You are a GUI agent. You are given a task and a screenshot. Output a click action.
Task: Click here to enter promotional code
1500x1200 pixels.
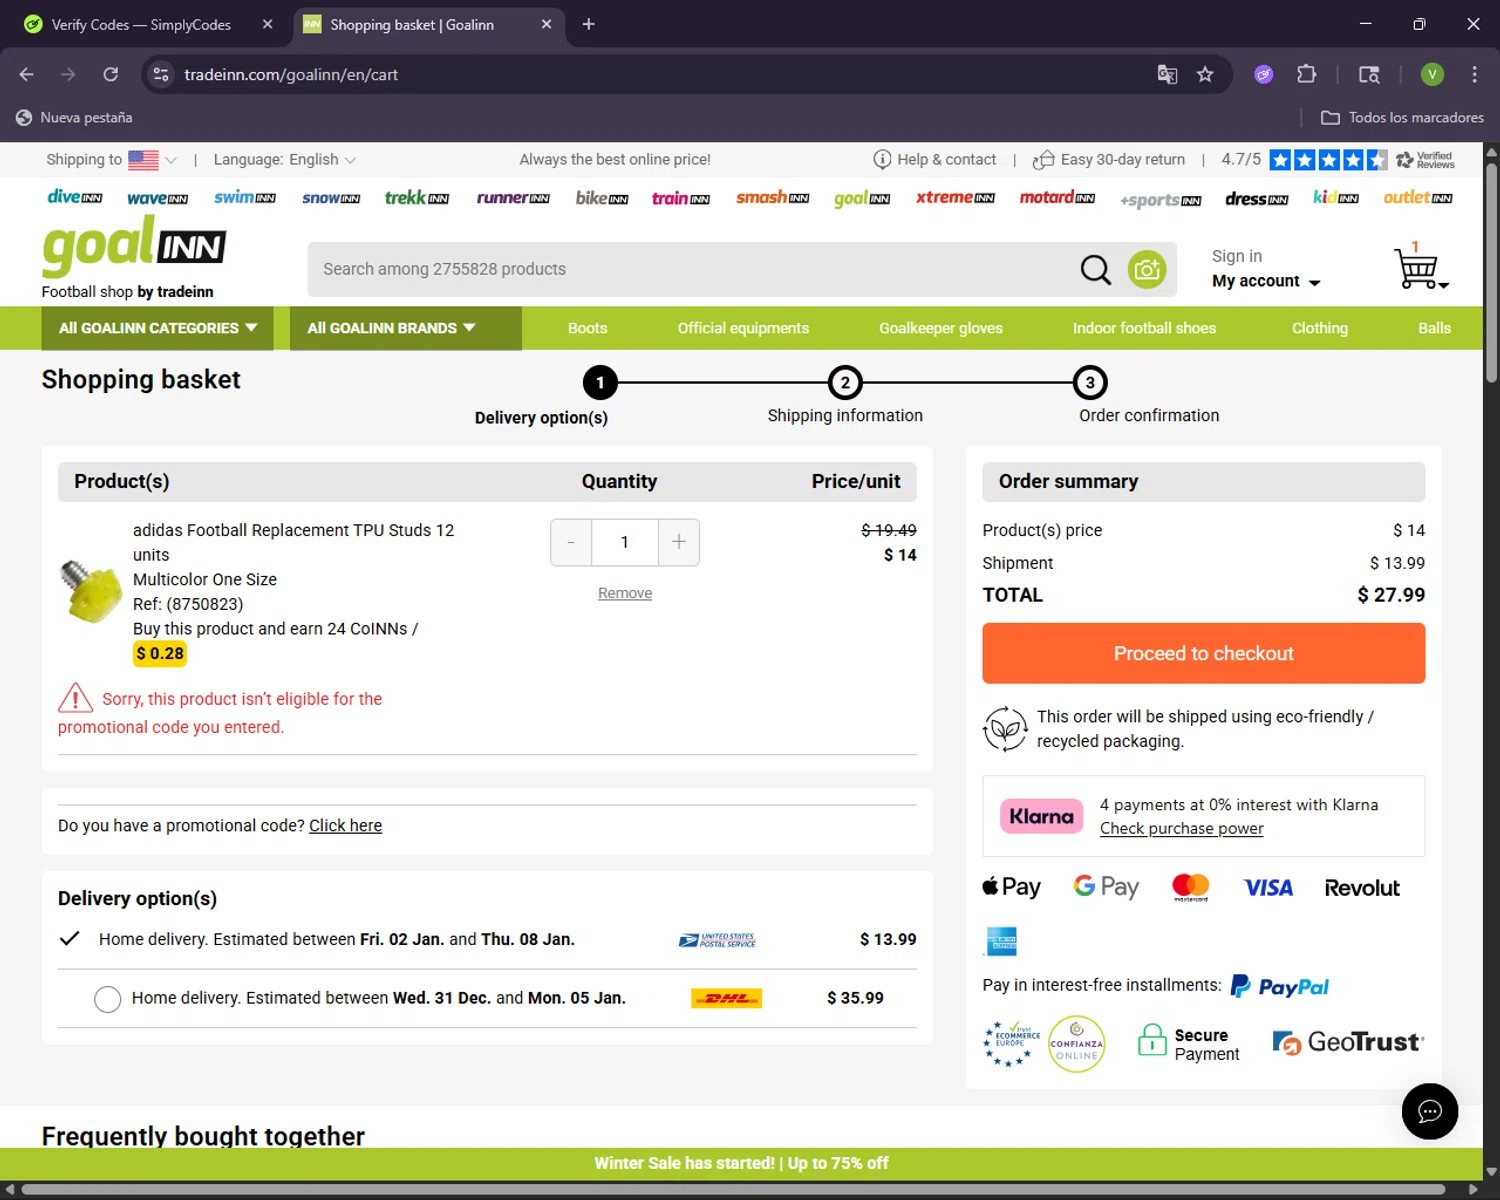point(345,825)
